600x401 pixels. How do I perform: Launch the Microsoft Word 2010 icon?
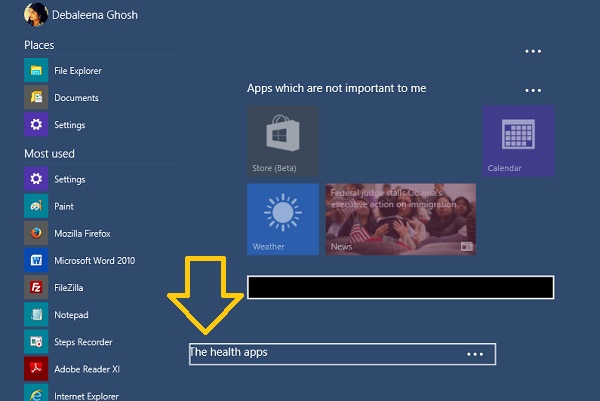point(36,260)
